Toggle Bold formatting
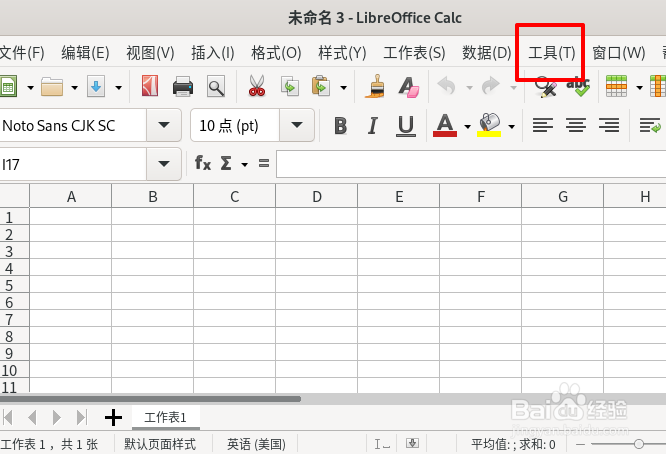The height and width of the screenshot is (454, 666). pos(341,126)
